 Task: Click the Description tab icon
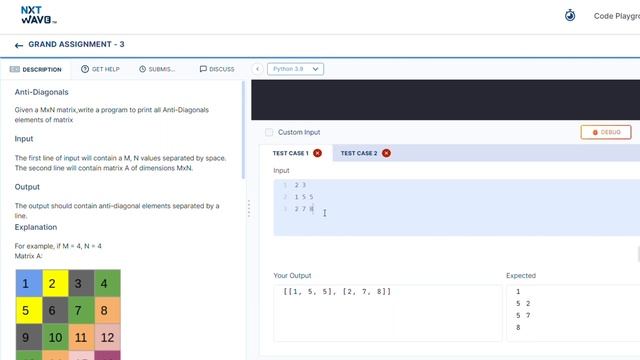15,69
